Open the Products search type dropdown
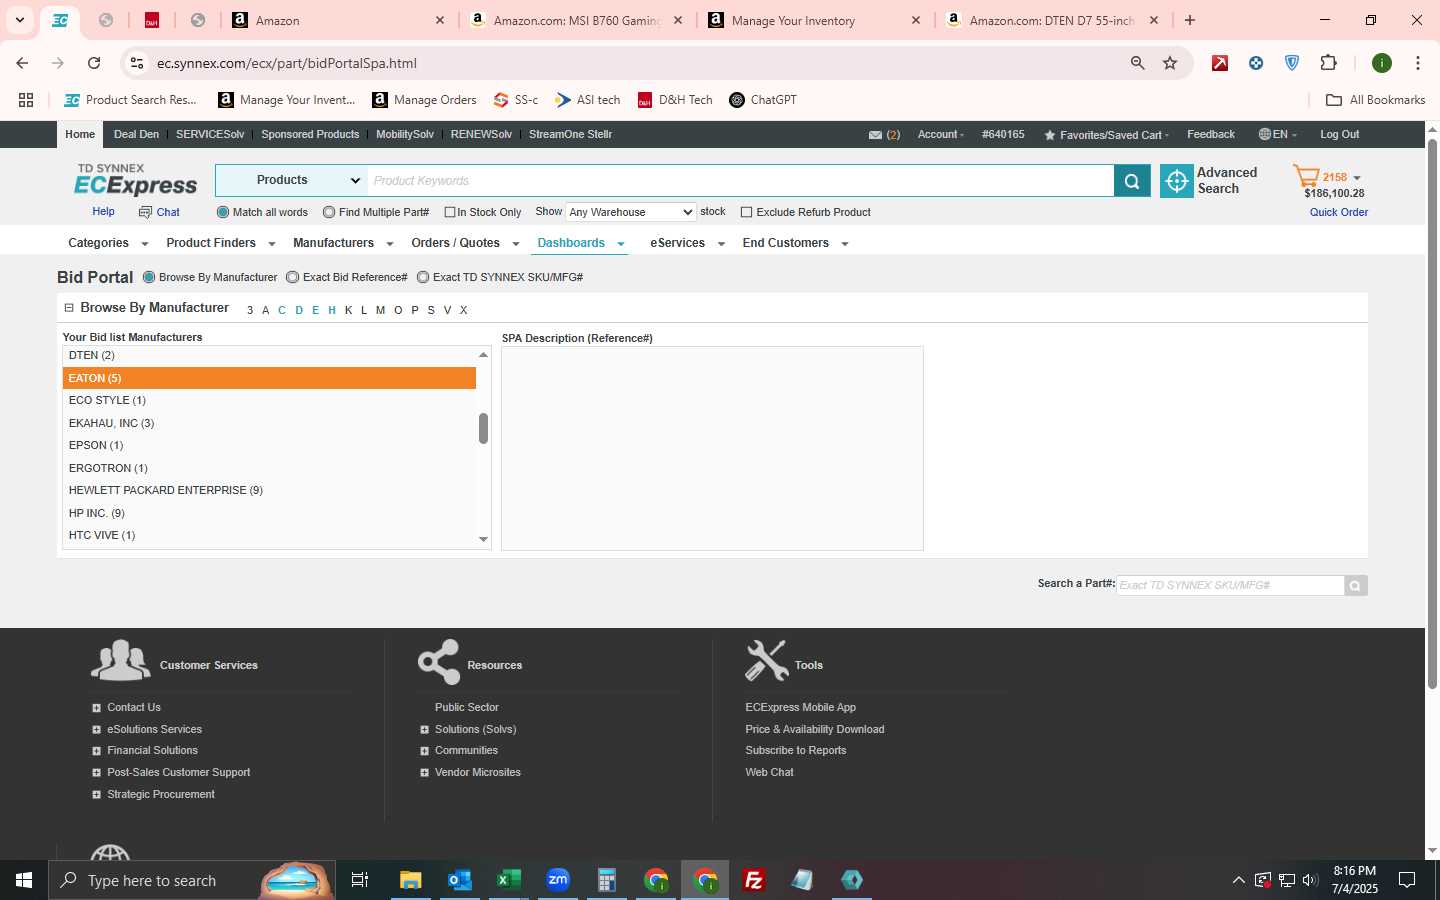Screen dimensions: 1440x900 pyautogui.click(x=292, y=181)
